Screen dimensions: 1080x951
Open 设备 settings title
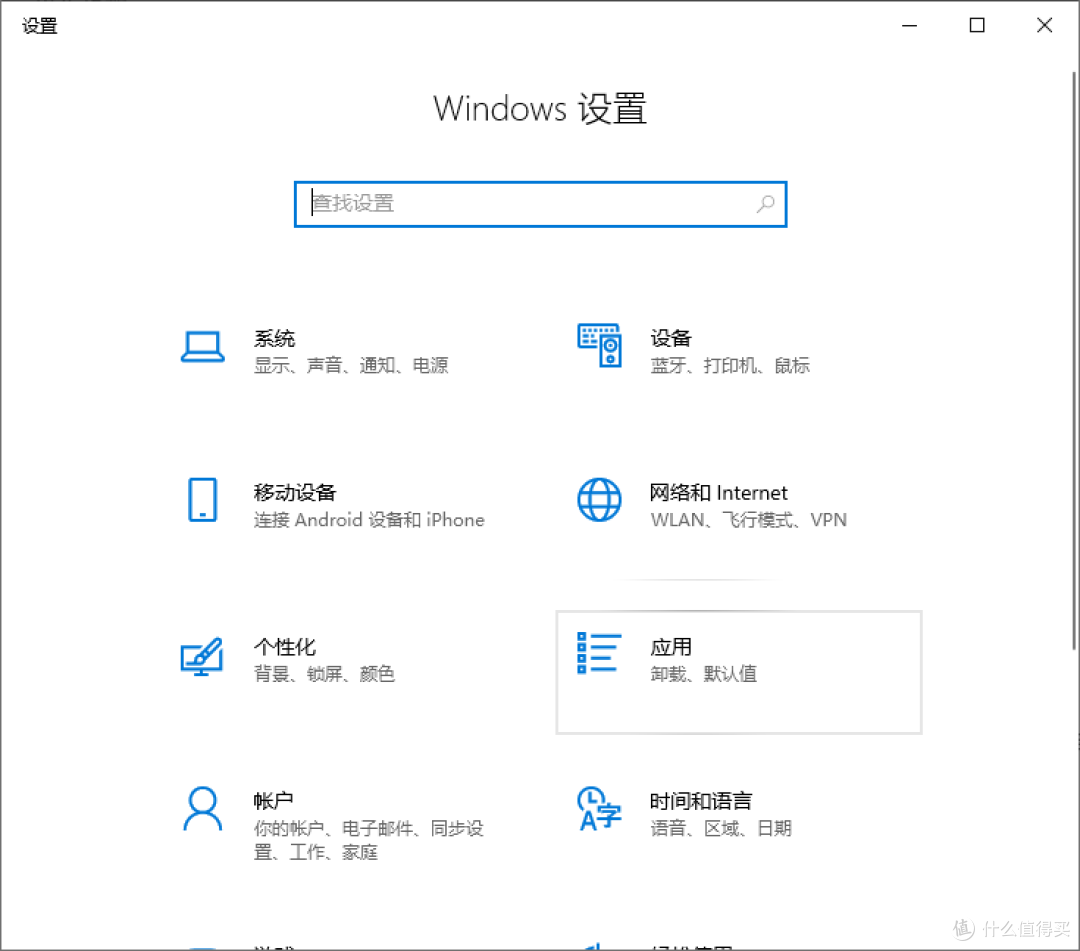[671, 338]
